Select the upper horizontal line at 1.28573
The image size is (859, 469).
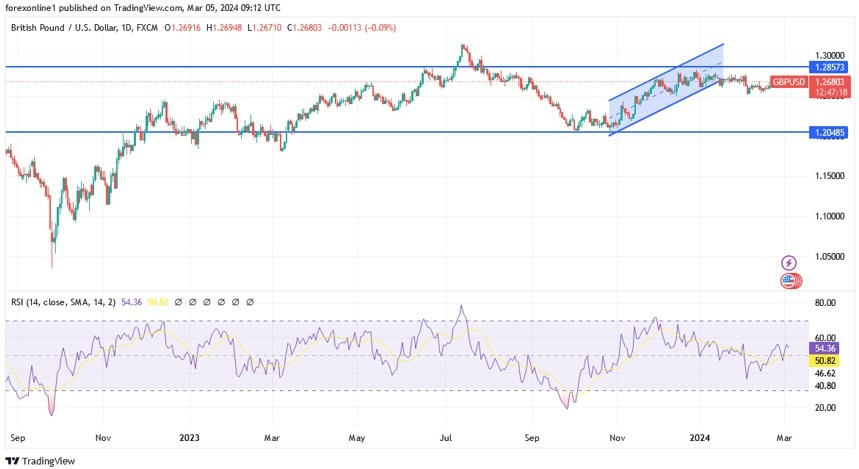click(x=405, y=67)
